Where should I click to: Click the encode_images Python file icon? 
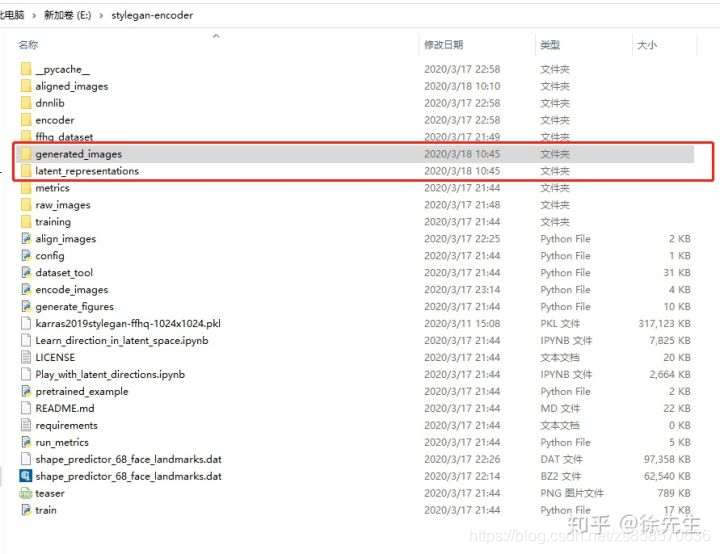pyautogui.click(x=26, y=290)
